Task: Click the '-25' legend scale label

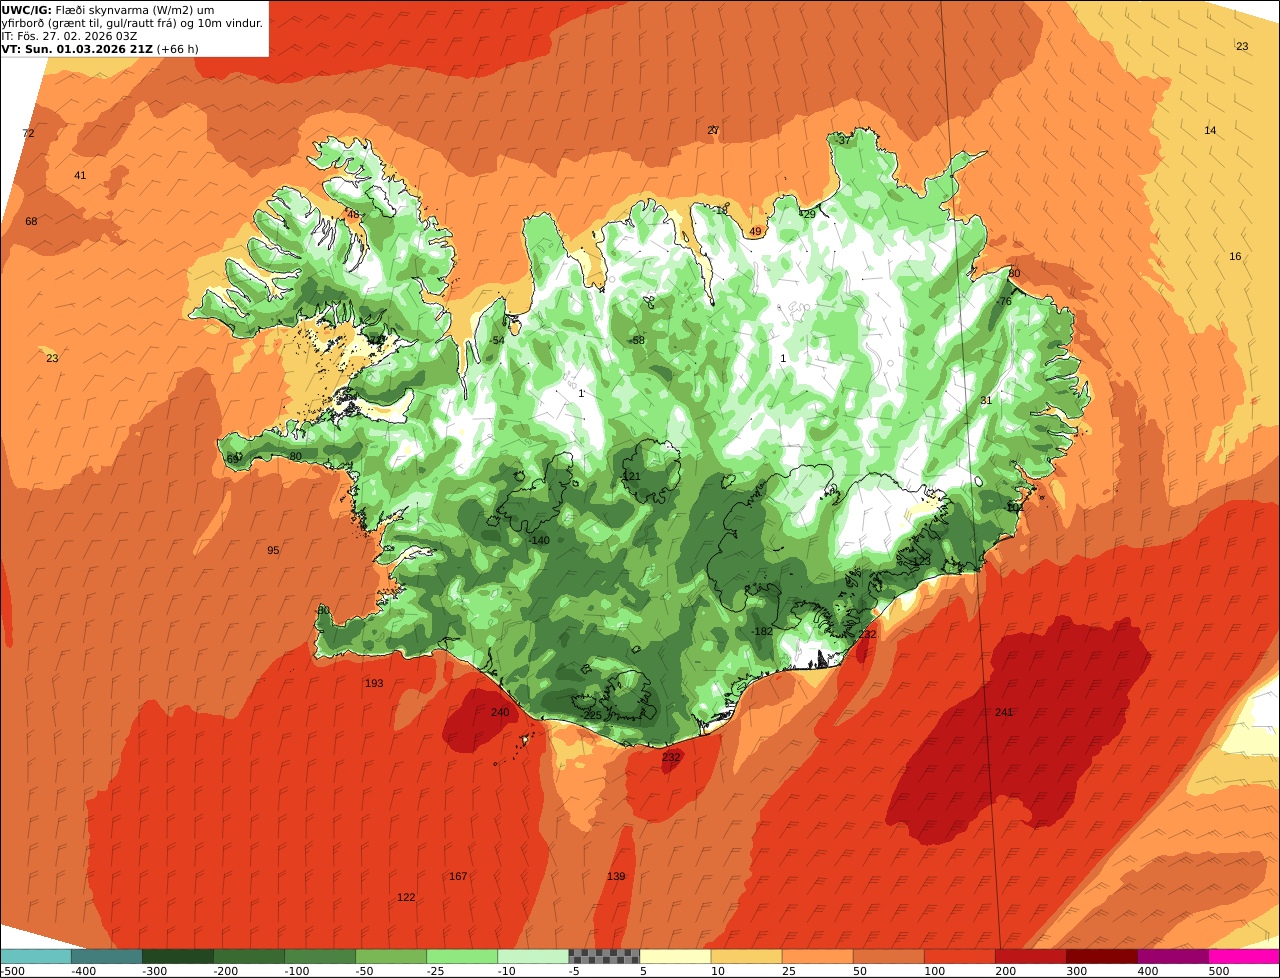Action: point(437,971)
